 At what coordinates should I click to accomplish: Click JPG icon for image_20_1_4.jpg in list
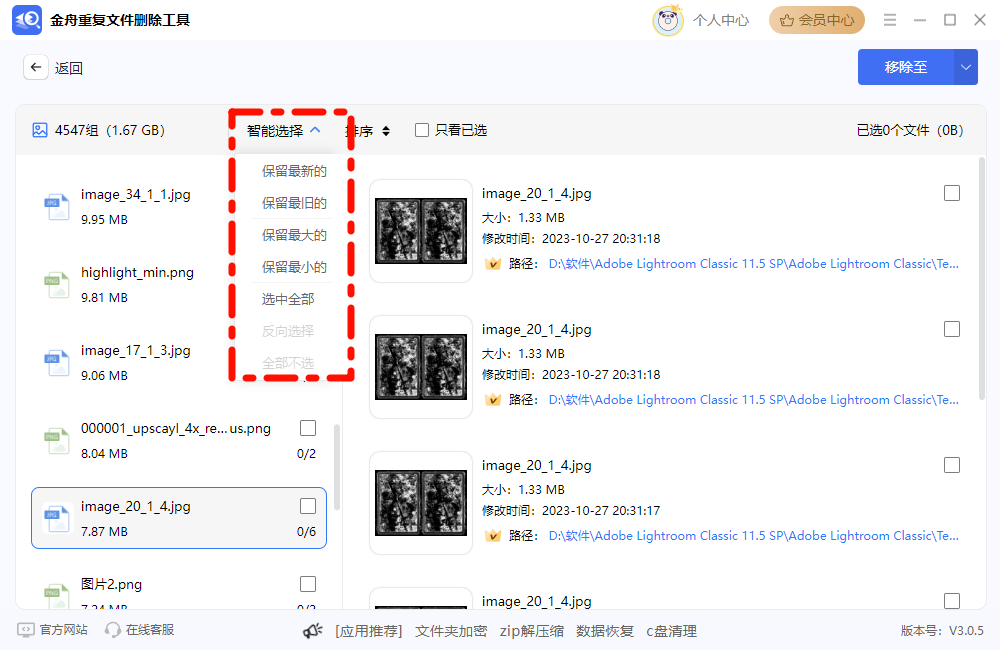(x=57, y=519)
